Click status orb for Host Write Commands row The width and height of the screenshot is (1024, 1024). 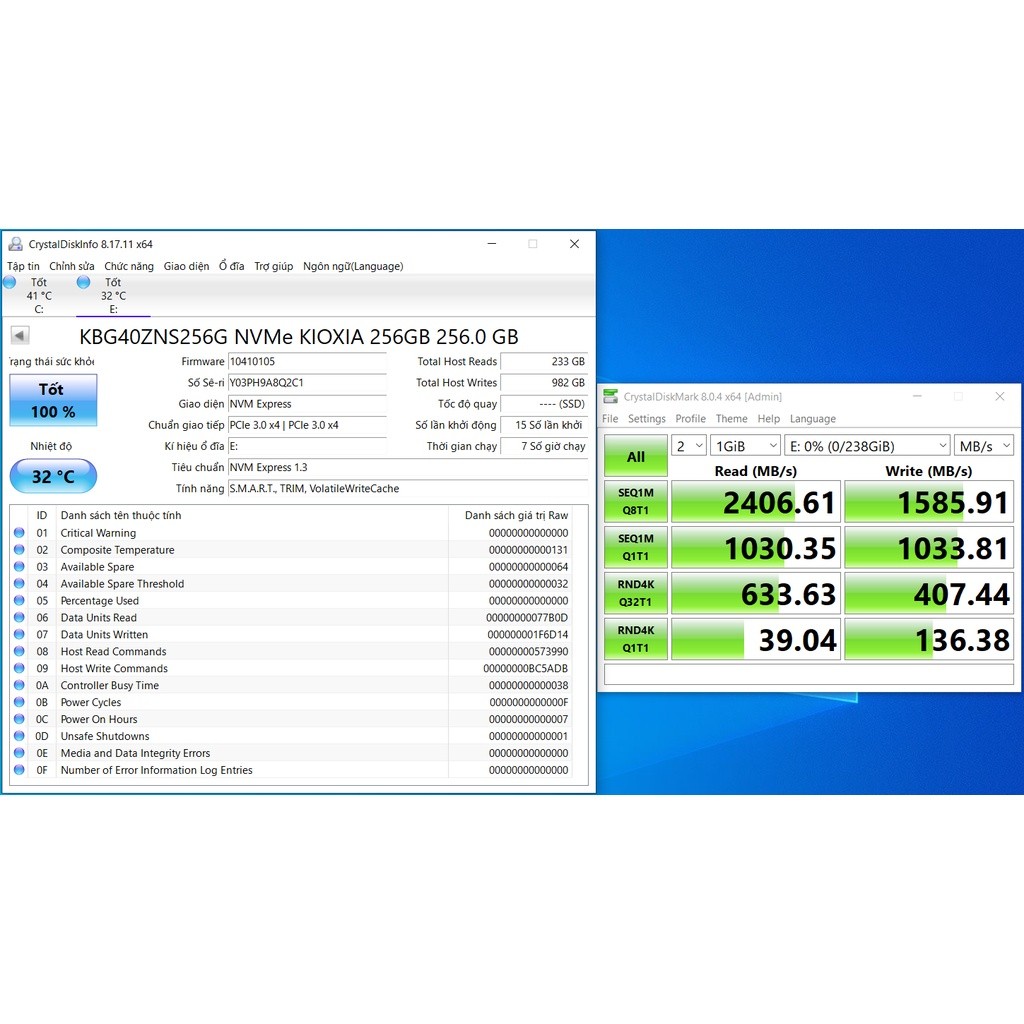pos(20,669)
